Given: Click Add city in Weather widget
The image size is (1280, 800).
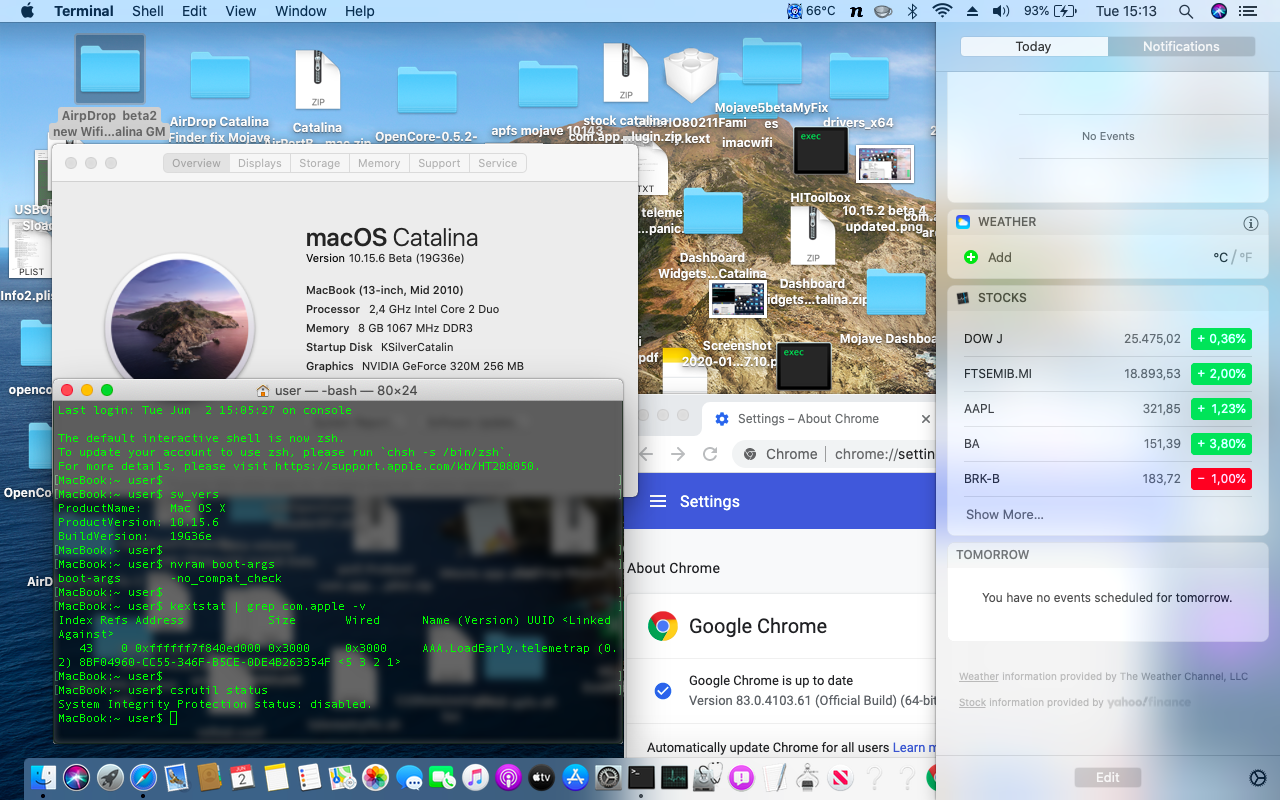Looking at the screenshot, I should [988, 257].
